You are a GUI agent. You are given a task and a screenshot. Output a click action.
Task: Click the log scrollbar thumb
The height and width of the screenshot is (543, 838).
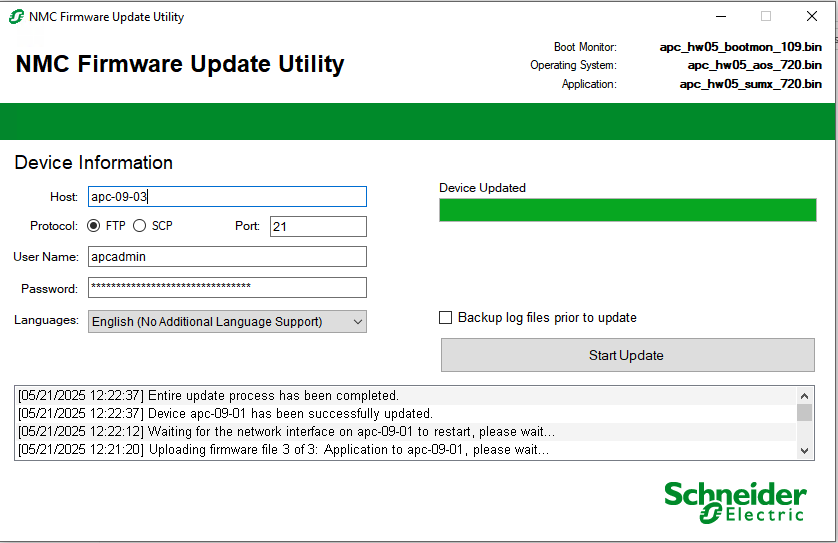804,413
